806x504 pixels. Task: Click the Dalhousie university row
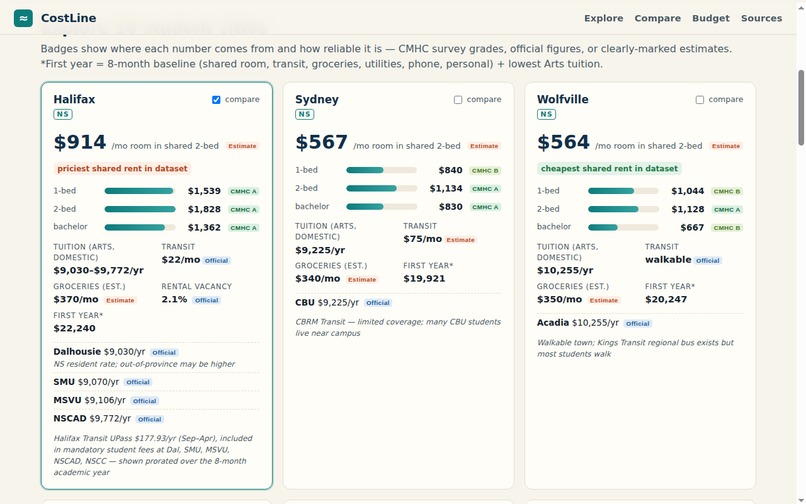point(157,357)
